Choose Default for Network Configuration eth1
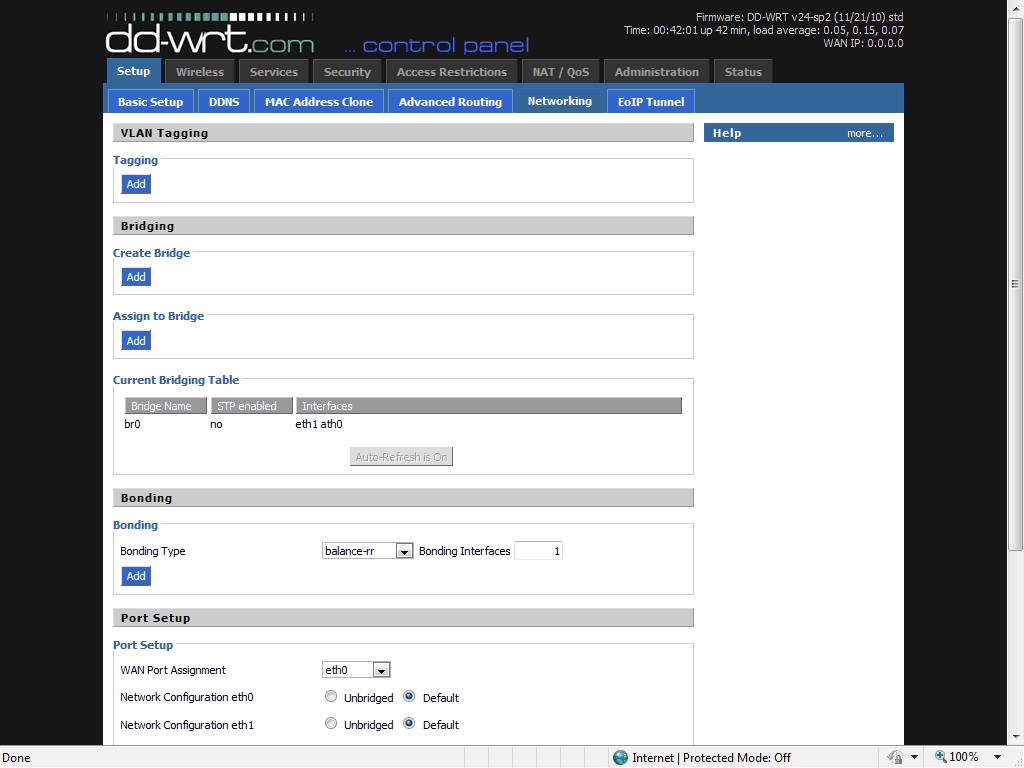This screenshot has height=768, width=1024. coord(409,724)
